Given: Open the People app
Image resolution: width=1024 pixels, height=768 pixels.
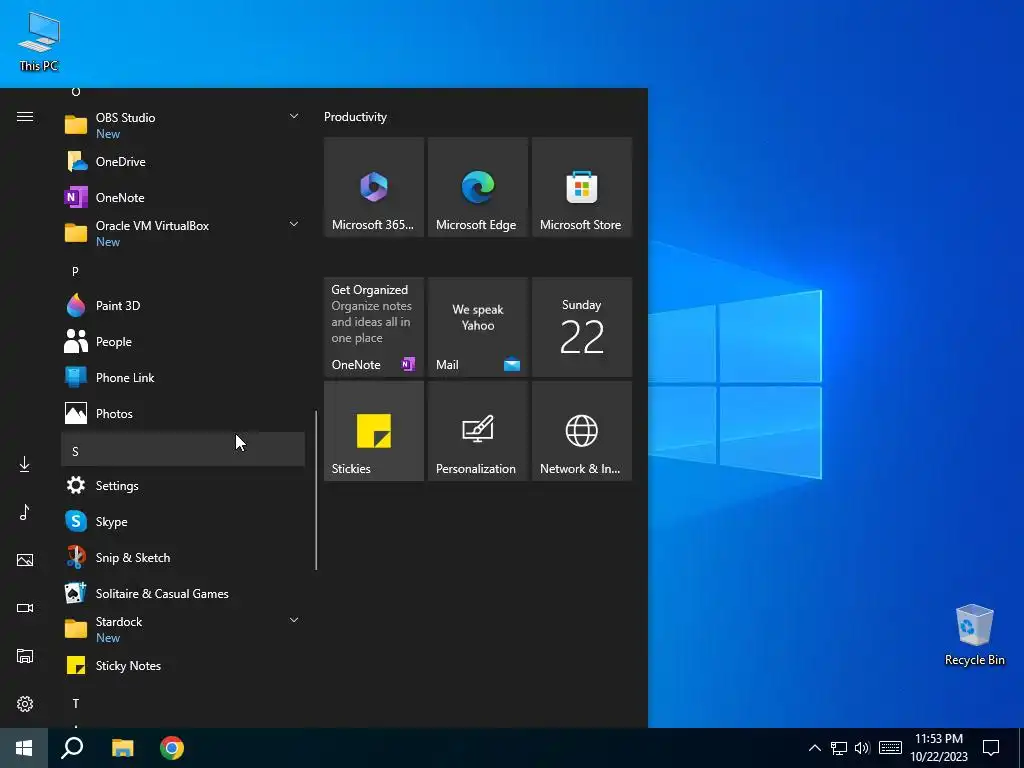Looking at the screenshot, I should tap(183, 342).
